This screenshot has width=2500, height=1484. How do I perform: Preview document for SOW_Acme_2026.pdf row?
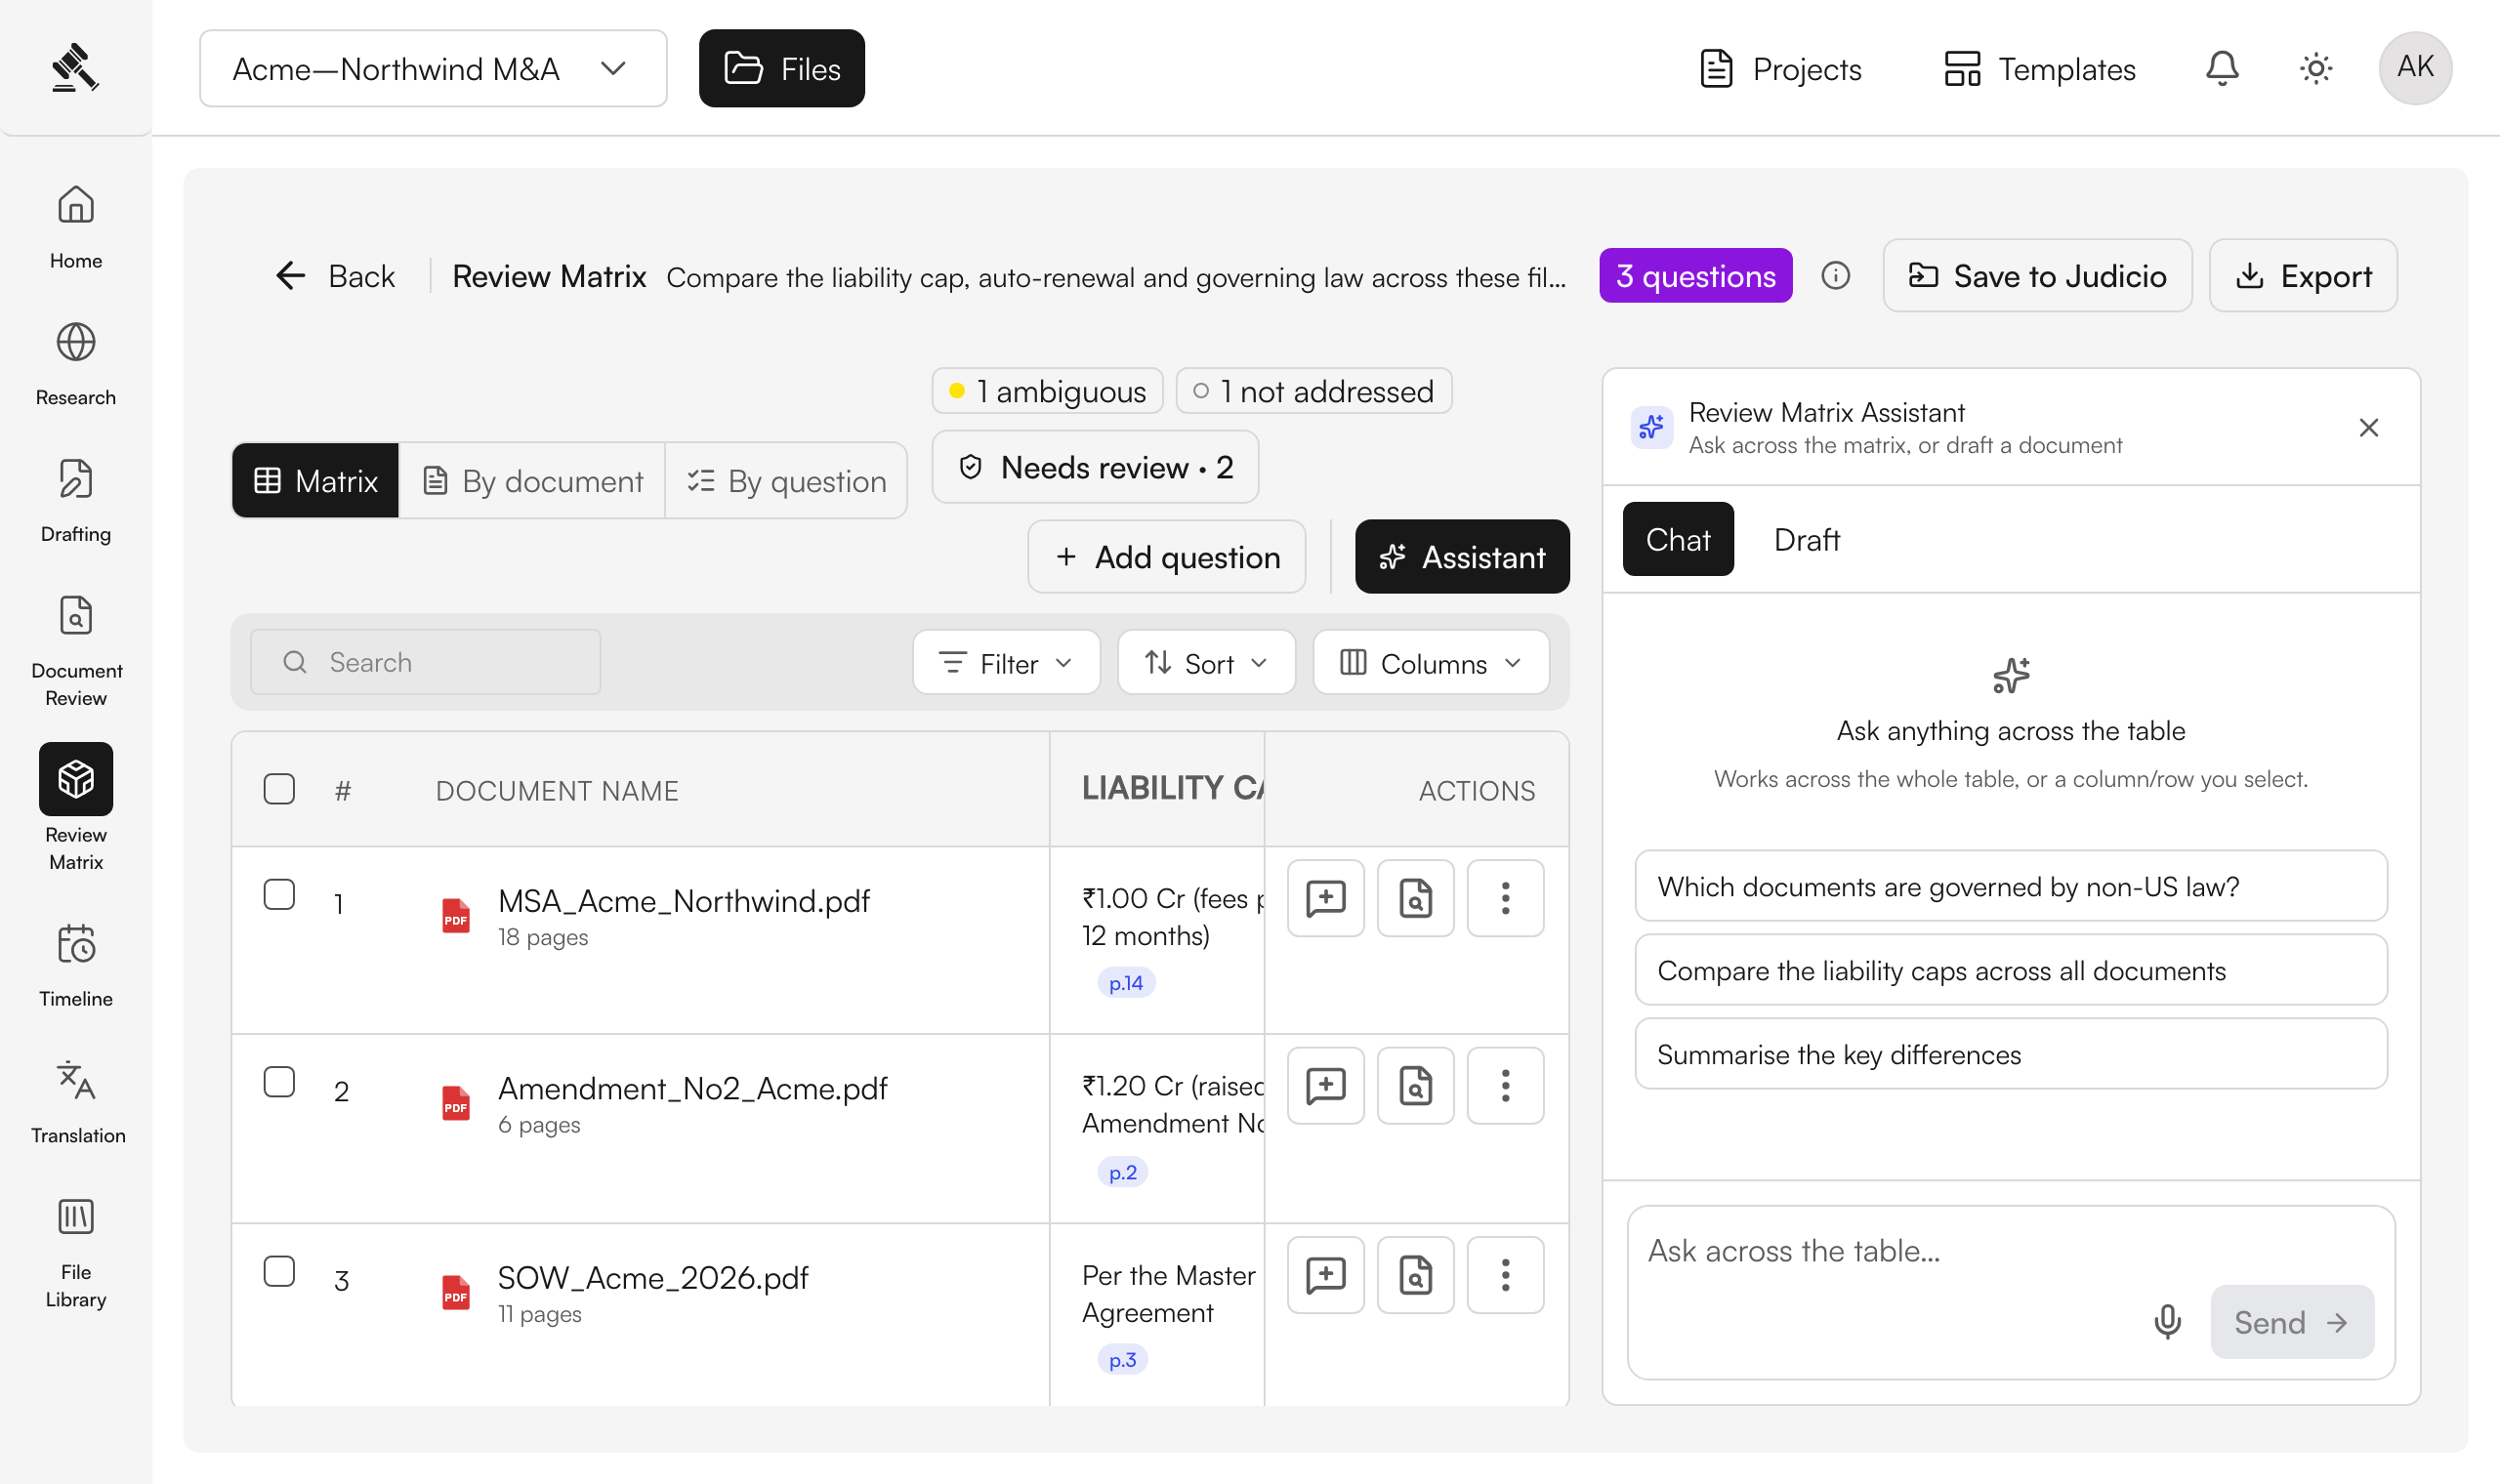(x=1415, y=1275)
